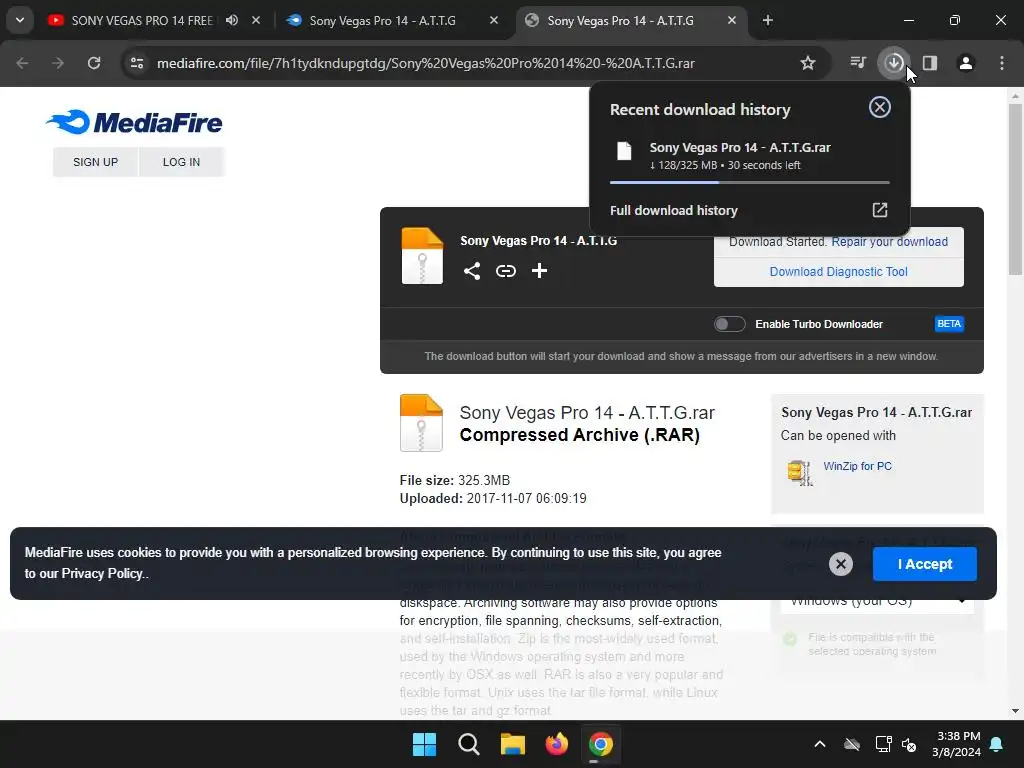Image resolution: width=1024 pixels, height=768 pixels.
Task: Go forward with the arrow button
Action: coord(58,63)
